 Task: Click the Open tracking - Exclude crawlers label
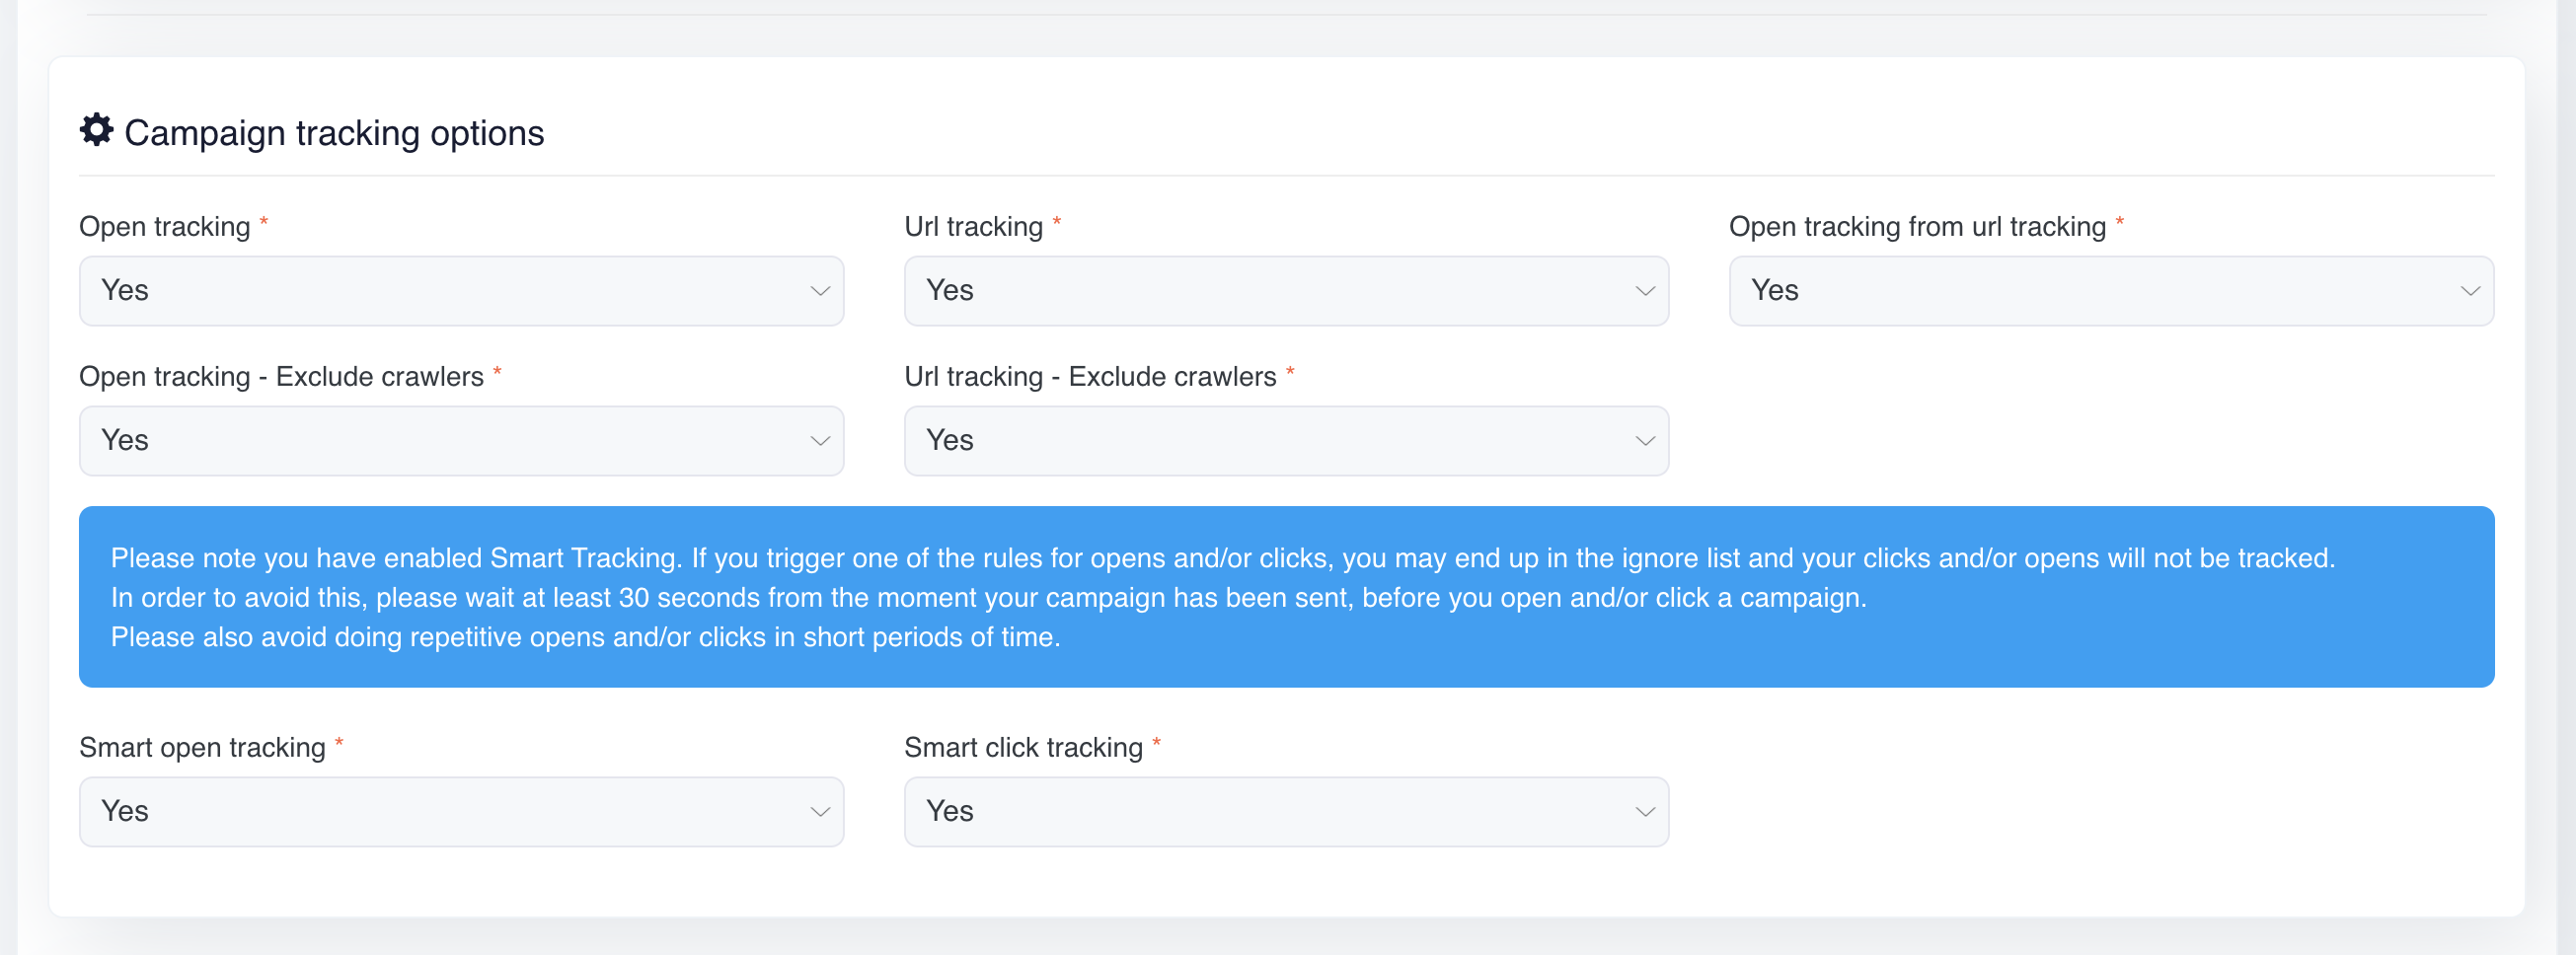pos(281,377)
